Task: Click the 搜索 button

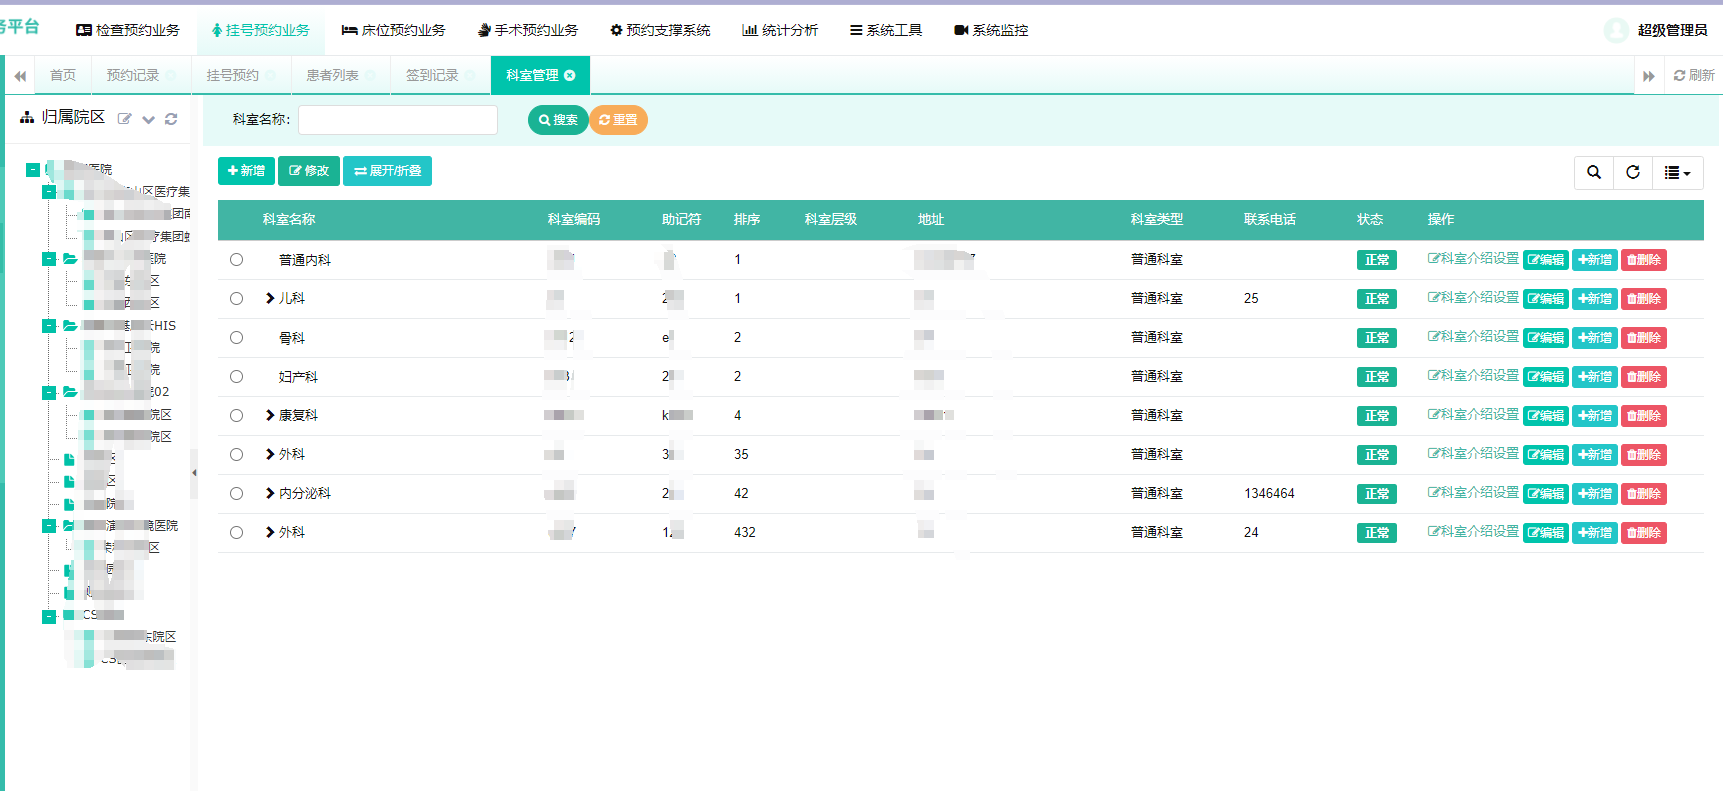Action: pos(558,120)
